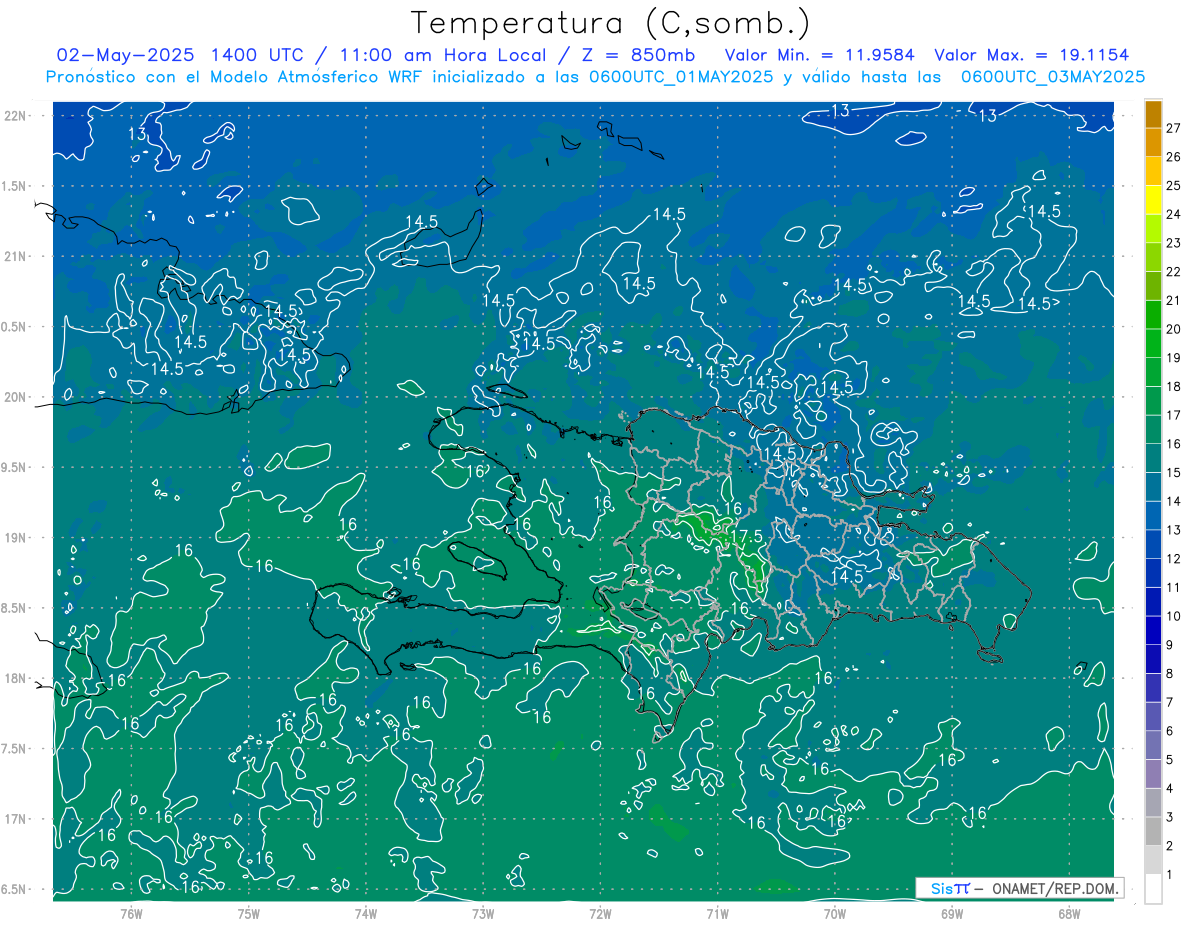Screen dimensions: 1200x927
Task: Click the 68W longitude axis label
Action: (x=1069, y=914)
